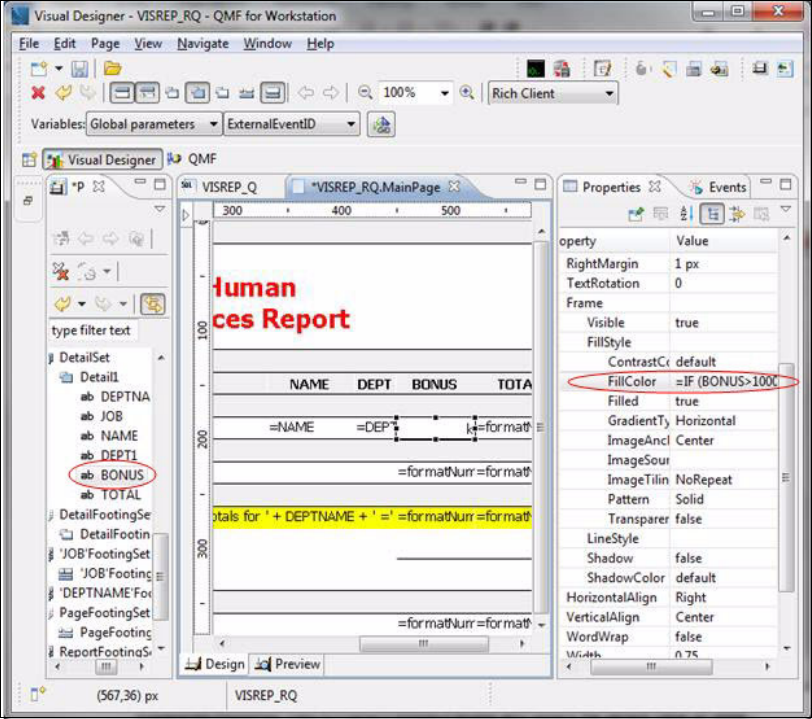Switch to the Events tab
Image resolution: width=812 pixels, height=719 pixels.
(719, 187)
